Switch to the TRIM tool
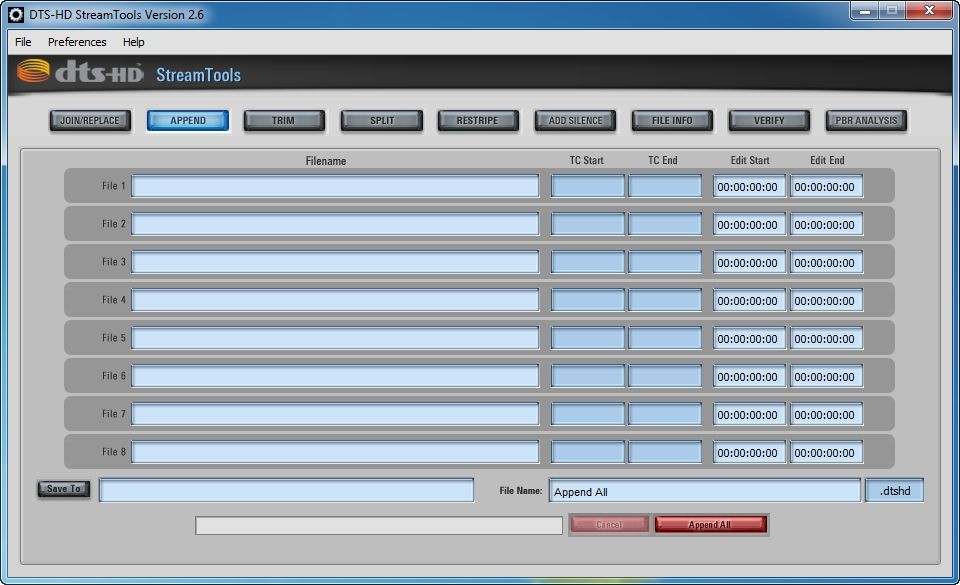Viewport: 960px width, 585px height. pyautogui.click(x=283, y=121)
